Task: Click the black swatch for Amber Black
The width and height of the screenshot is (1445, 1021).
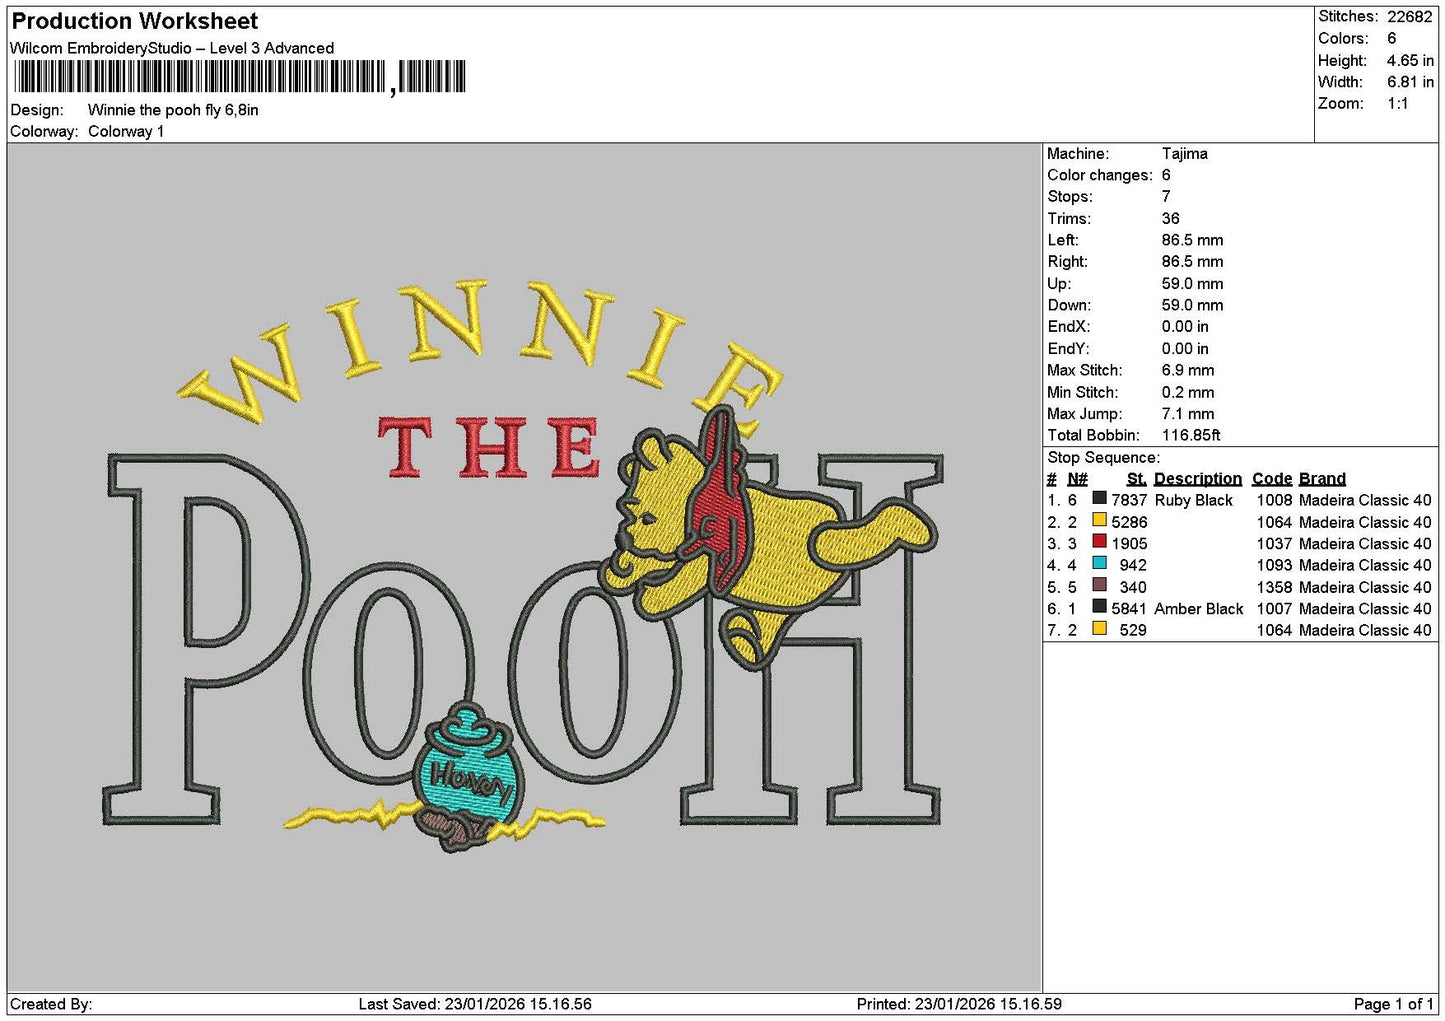Action: [x=1099, y=607]
